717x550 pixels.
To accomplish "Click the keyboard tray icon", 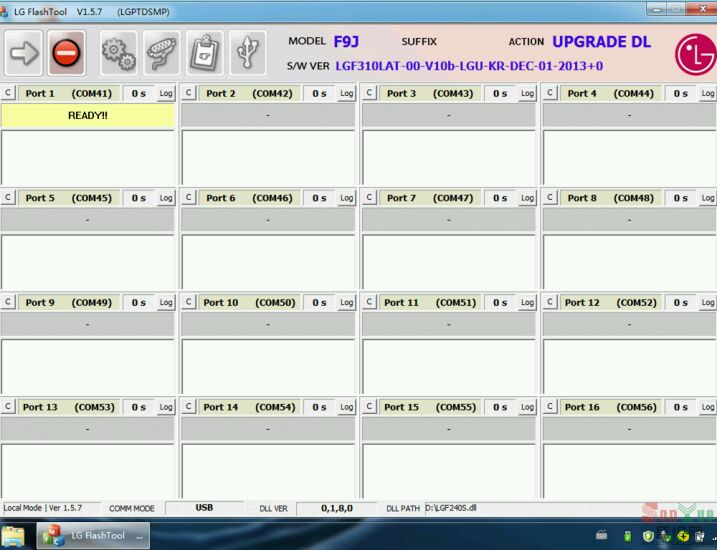I will [x=601, y=534].
